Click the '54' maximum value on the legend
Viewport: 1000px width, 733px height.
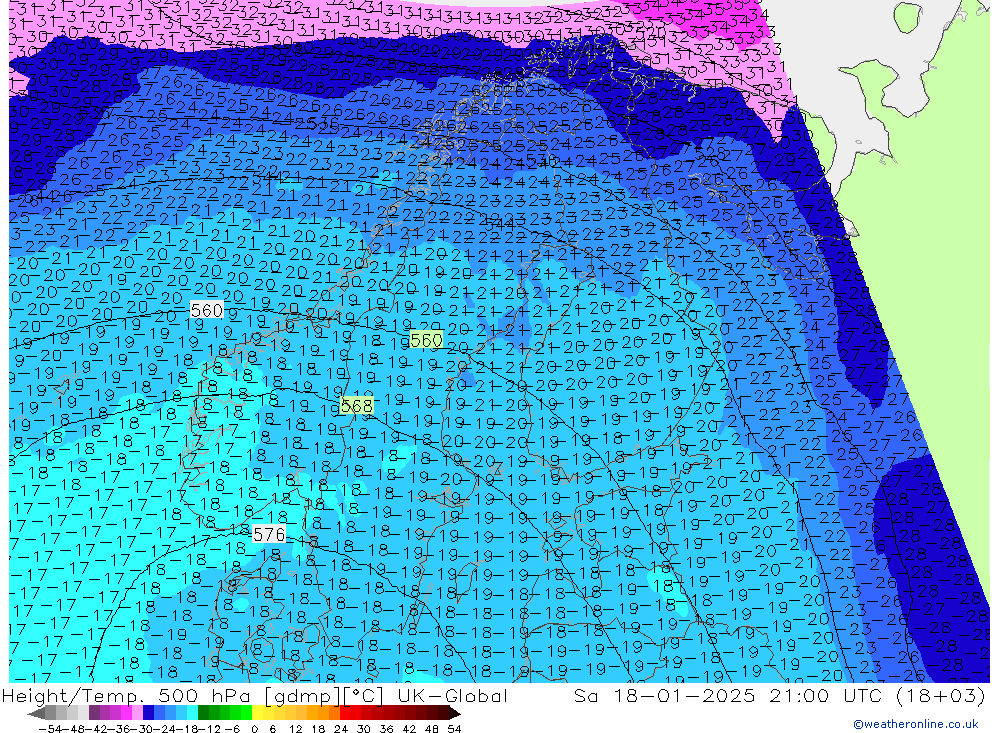click(454, 729)
